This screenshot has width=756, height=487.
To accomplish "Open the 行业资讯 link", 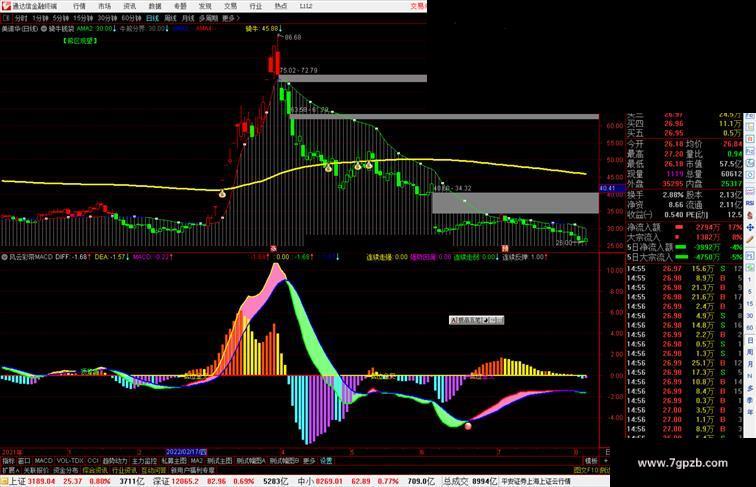I will [x=124, y=470].
